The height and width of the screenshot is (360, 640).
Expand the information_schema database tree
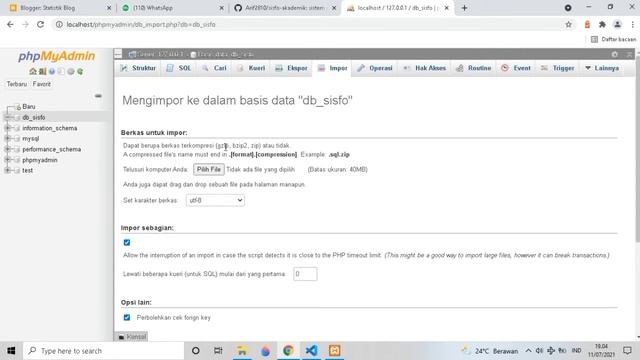7,128
